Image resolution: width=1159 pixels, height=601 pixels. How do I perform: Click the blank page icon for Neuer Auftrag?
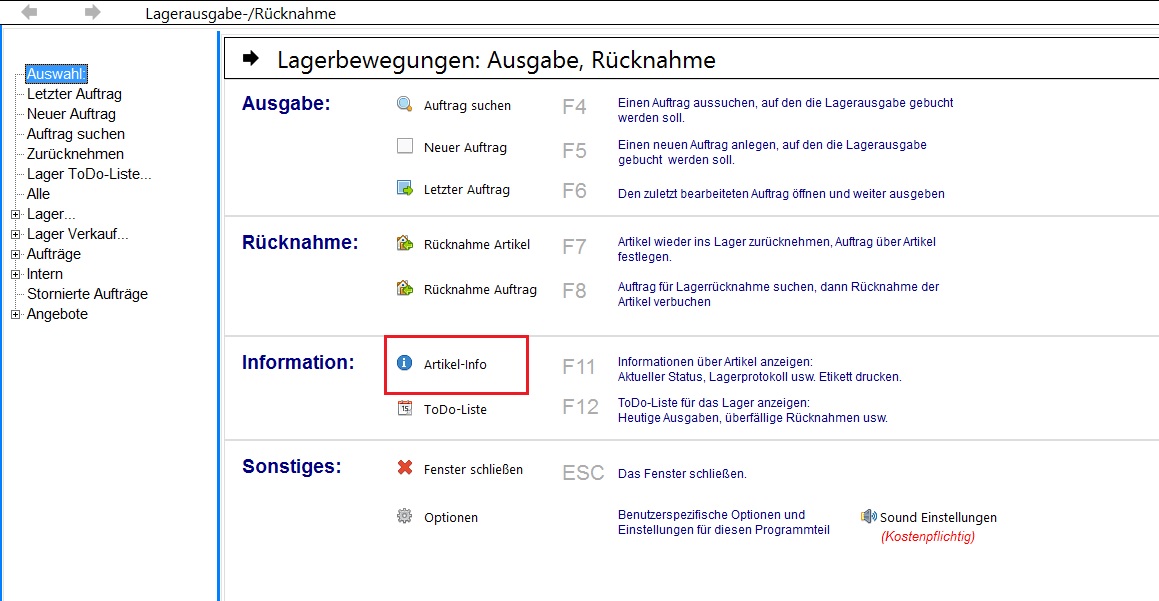pos(405,146)
